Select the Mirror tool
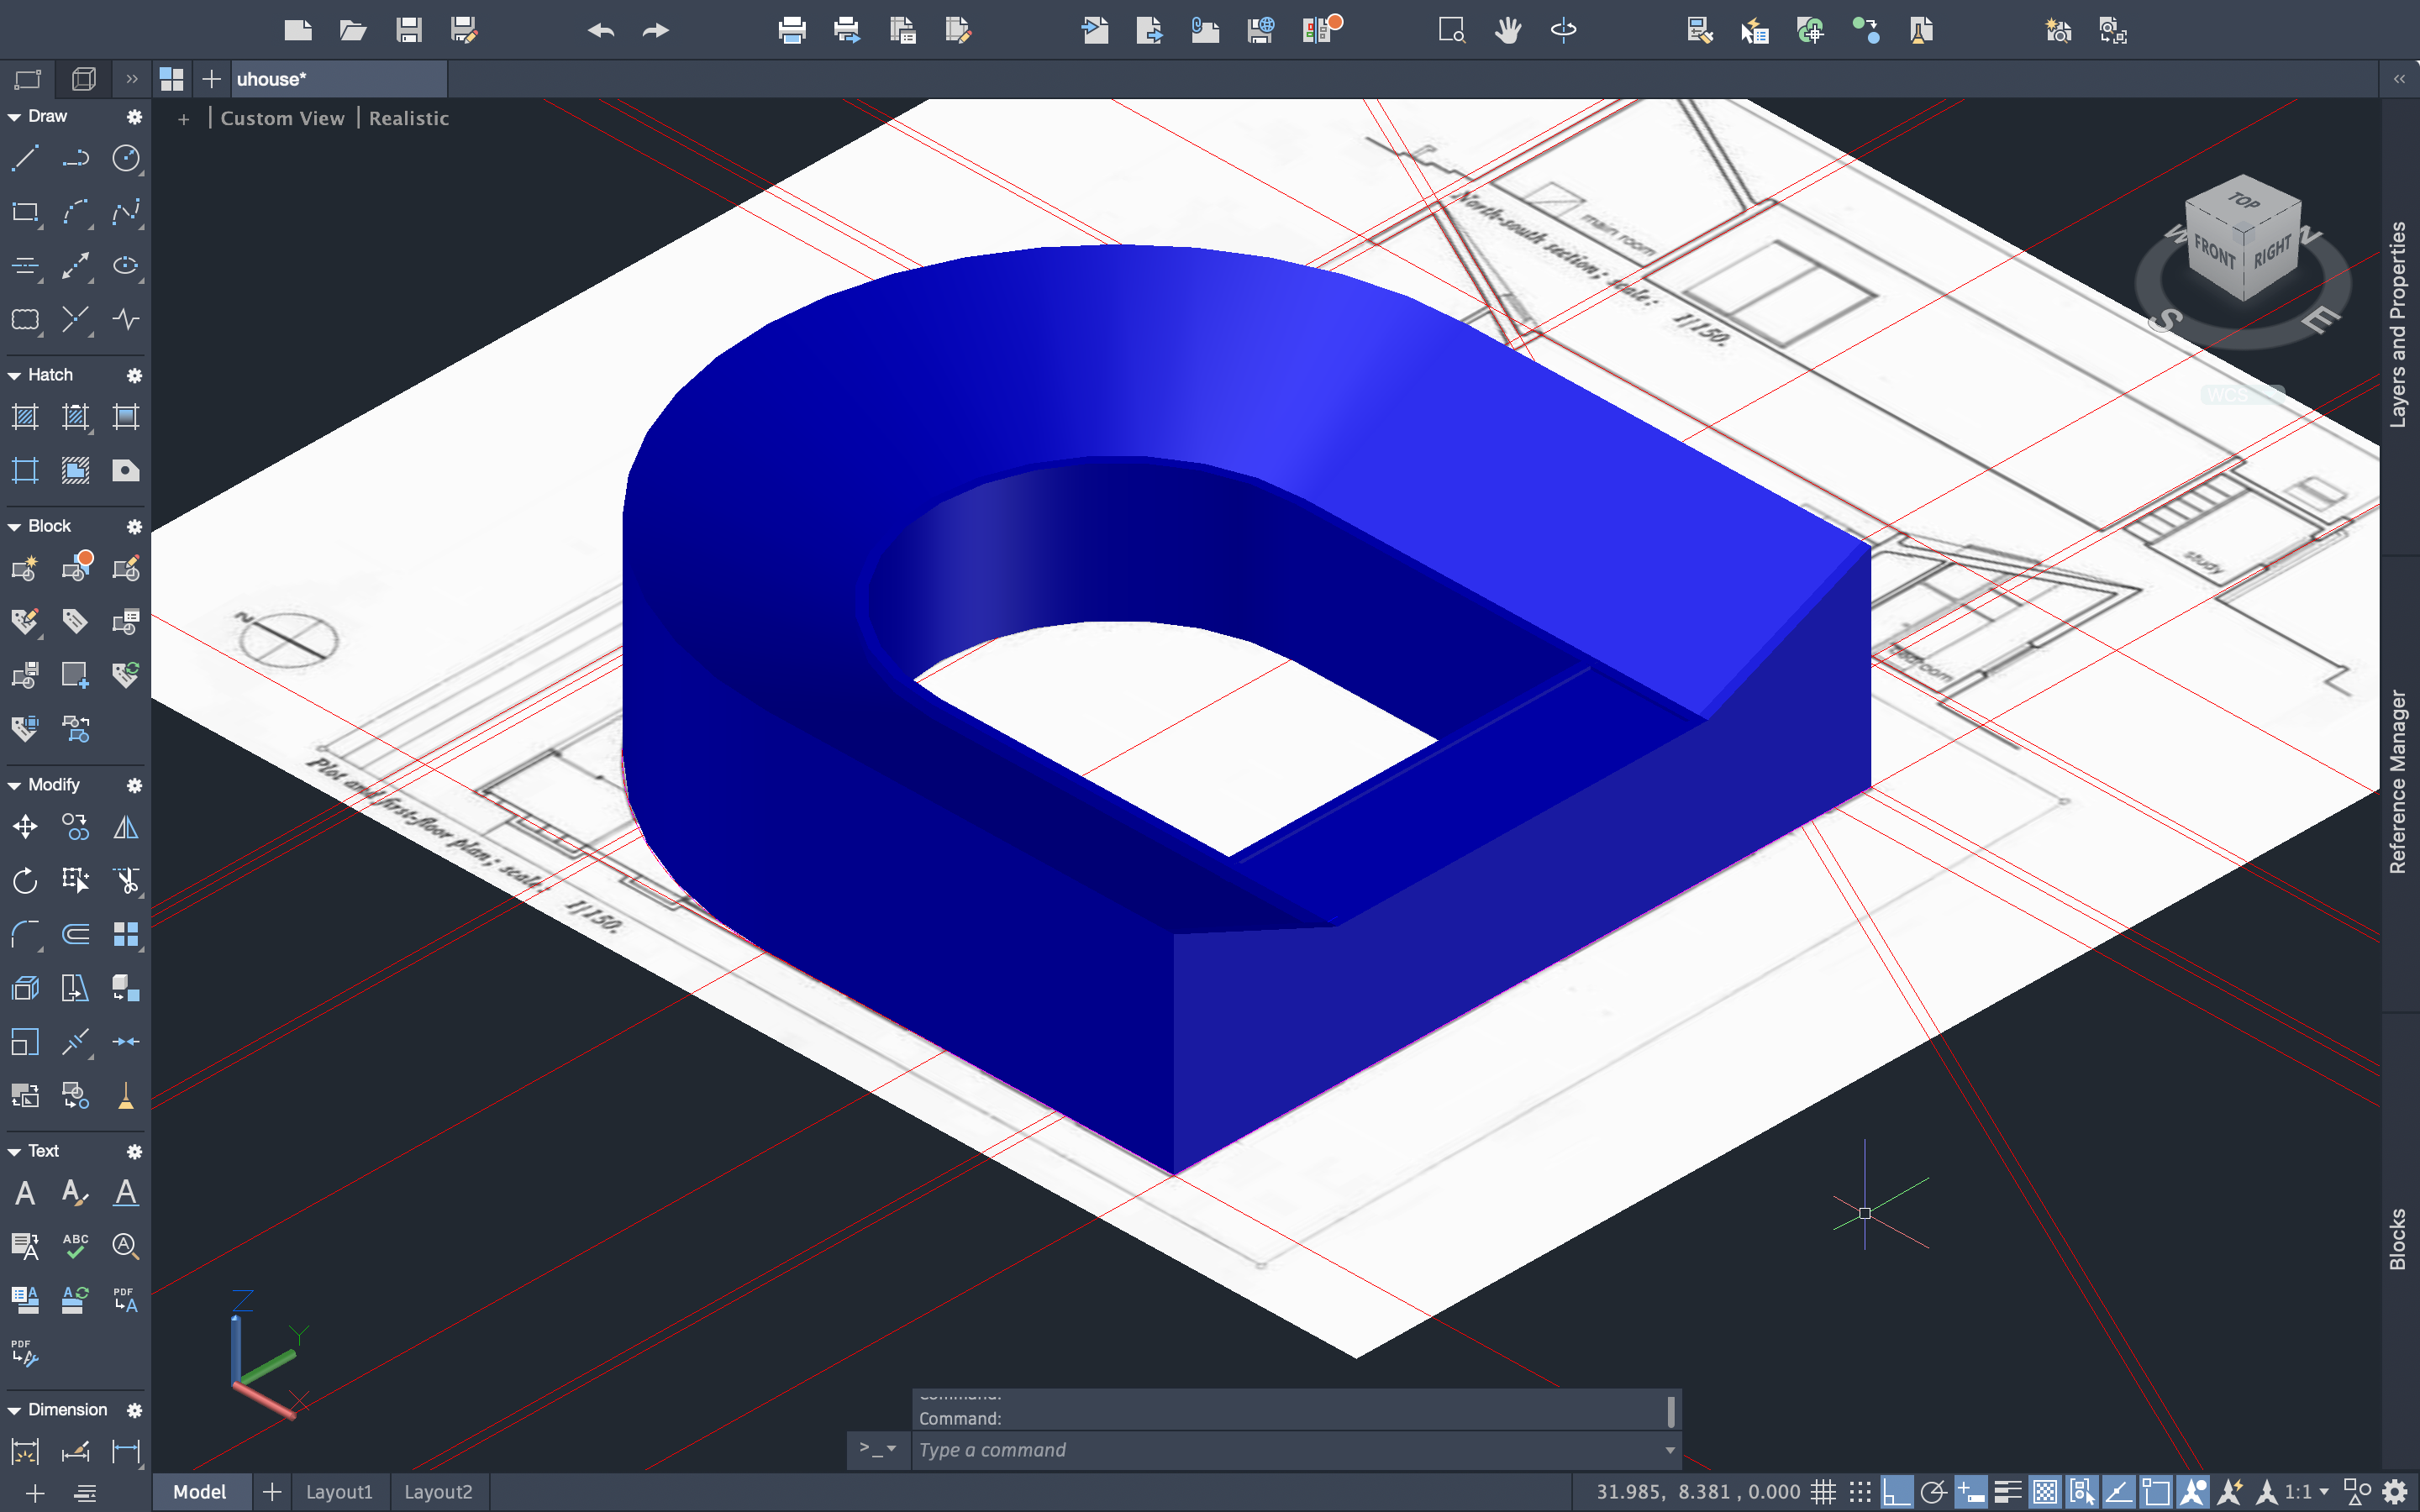Image resolution: width=2420 pixels, height=1512 pixels. (126, 827)
